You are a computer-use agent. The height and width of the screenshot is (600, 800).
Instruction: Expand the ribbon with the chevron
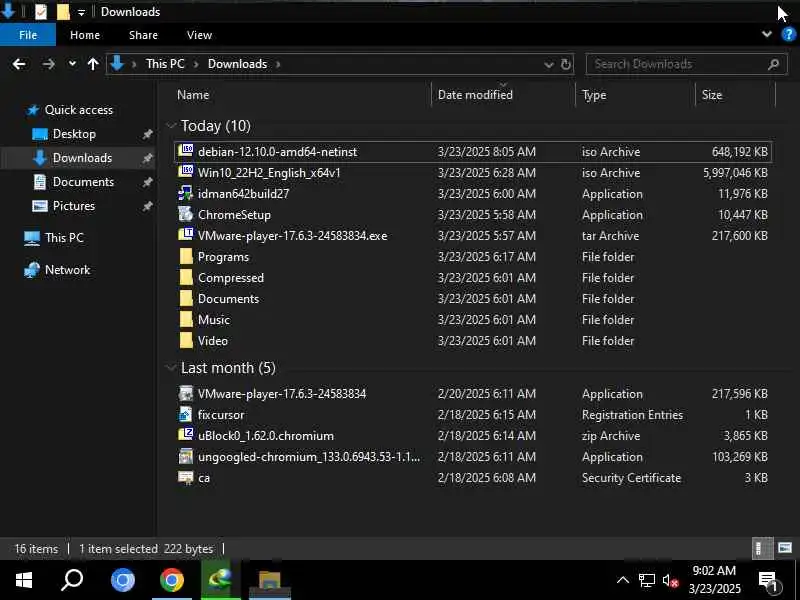[766, 34]
